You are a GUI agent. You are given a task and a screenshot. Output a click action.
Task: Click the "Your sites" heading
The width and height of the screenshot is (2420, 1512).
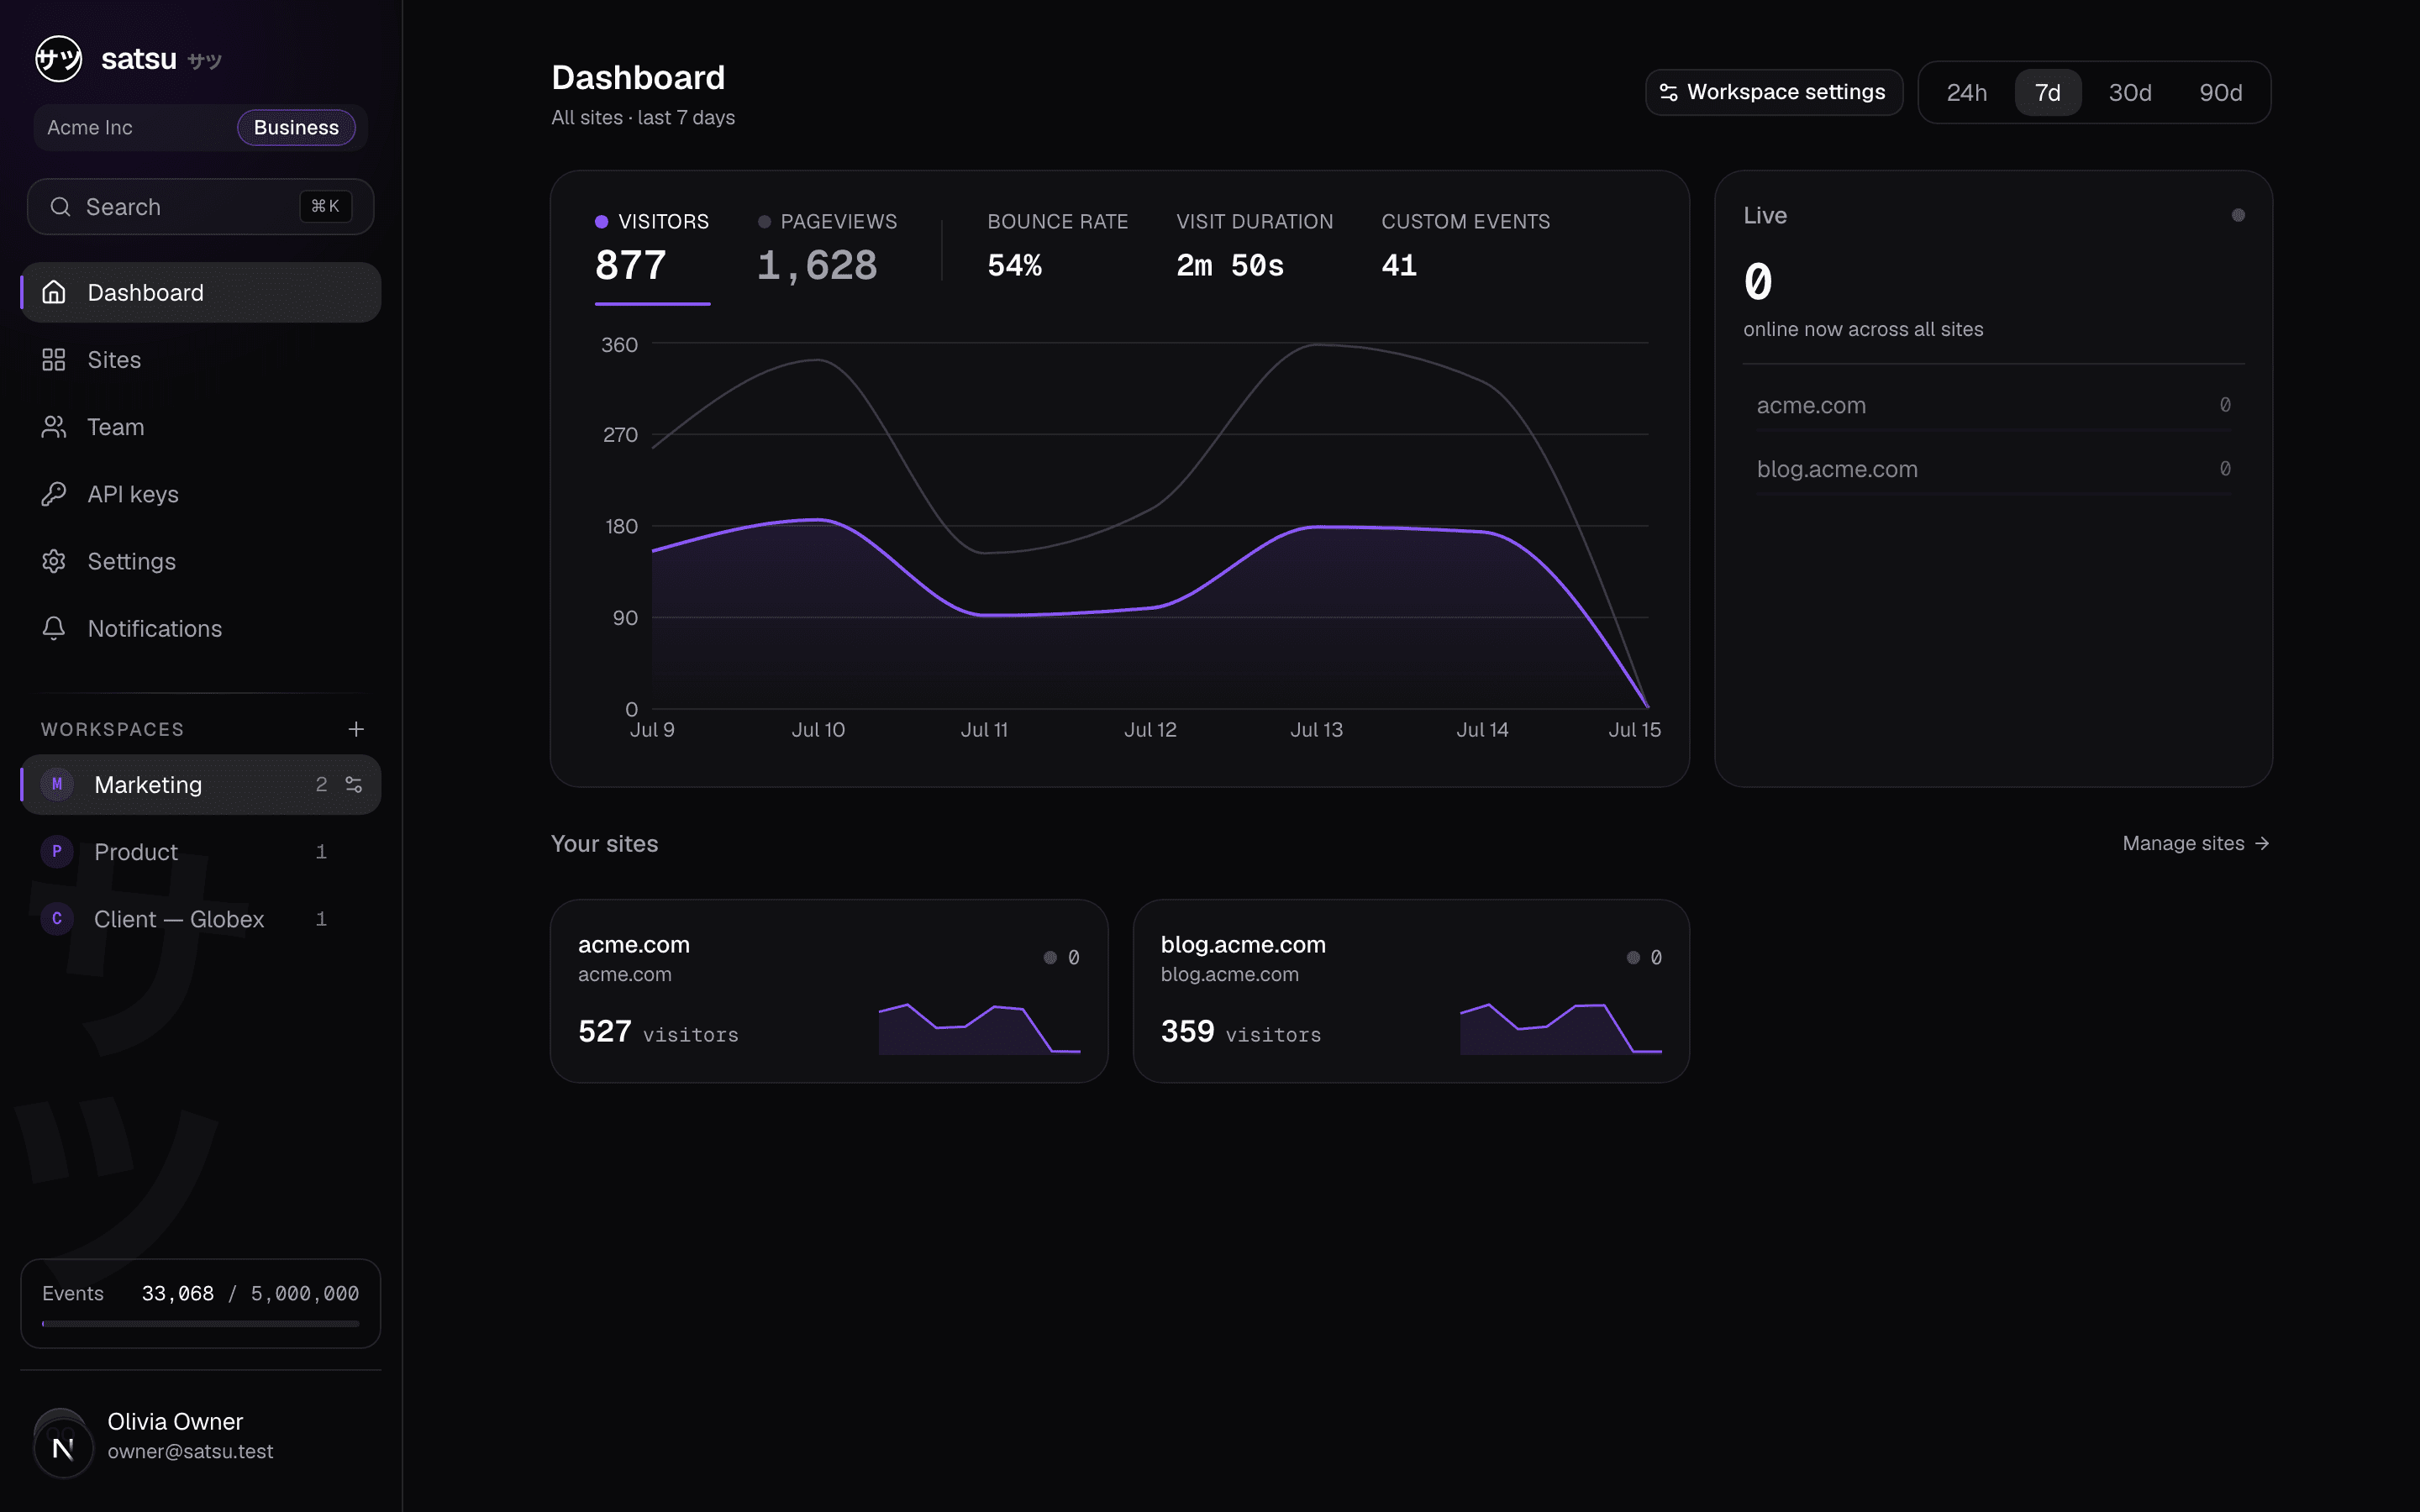[604, 844]
